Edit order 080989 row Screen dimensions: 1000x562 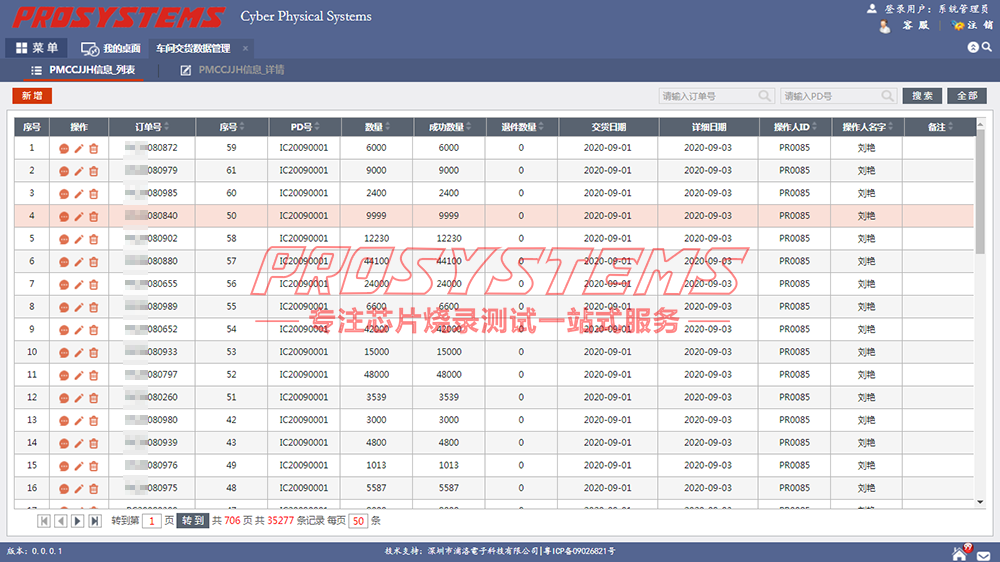click(78, 307)
